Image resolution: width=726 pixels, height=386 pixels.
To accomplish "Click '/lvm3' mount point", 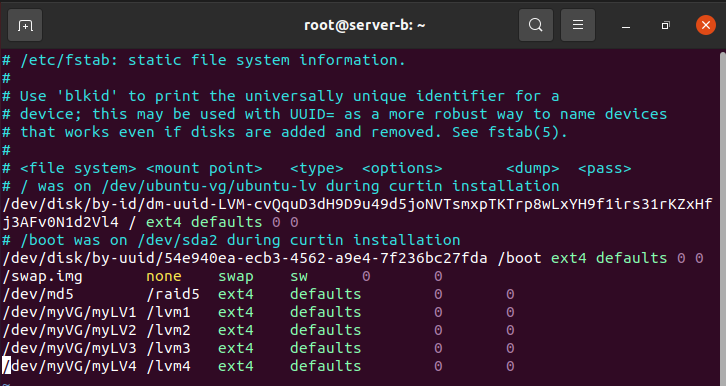I will pyautogui.click(x=169, y=348).
